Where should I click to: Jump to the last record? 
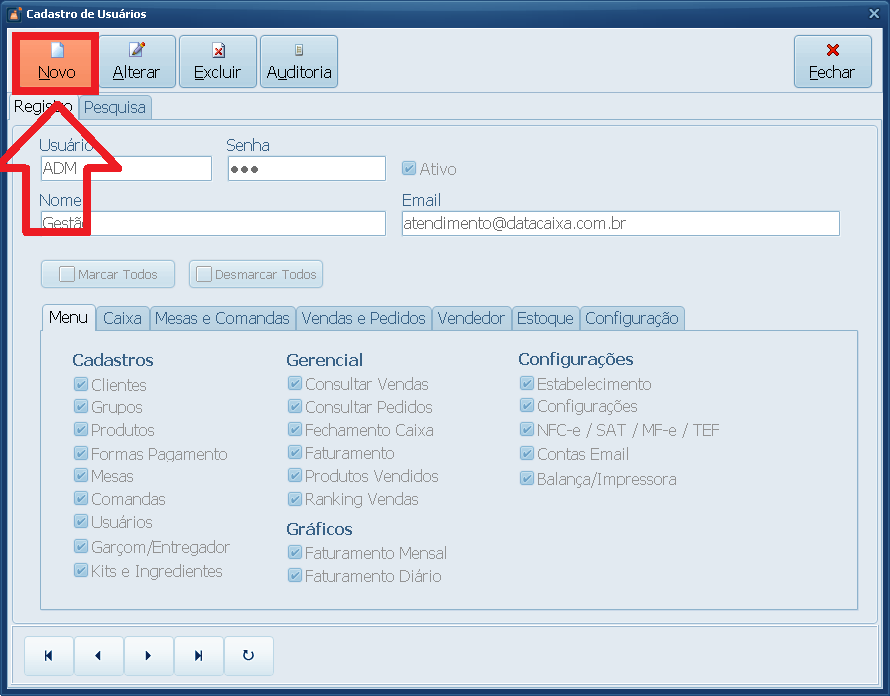click(198, 656)
